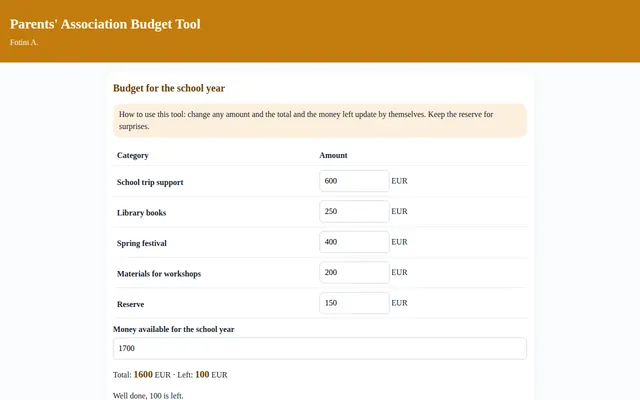Click the name 'Fotini A.' in header
The width and height of the screenshot is (640, 400).
coord(24,42)
